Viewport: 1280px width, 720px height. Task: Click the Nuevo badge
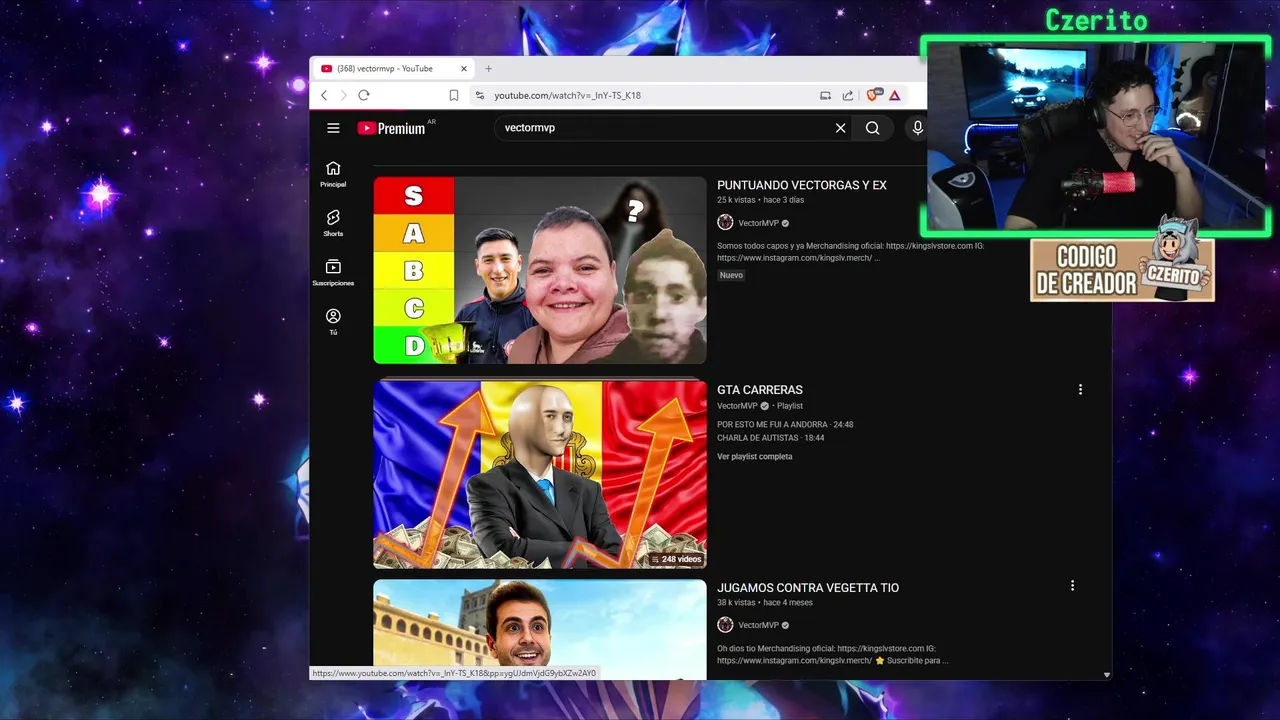731,275
